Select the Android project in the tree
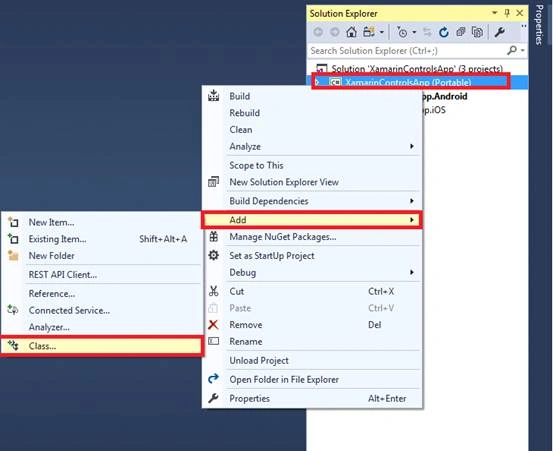Viewport: 553px width, 451px height. [x=445, y=96]
